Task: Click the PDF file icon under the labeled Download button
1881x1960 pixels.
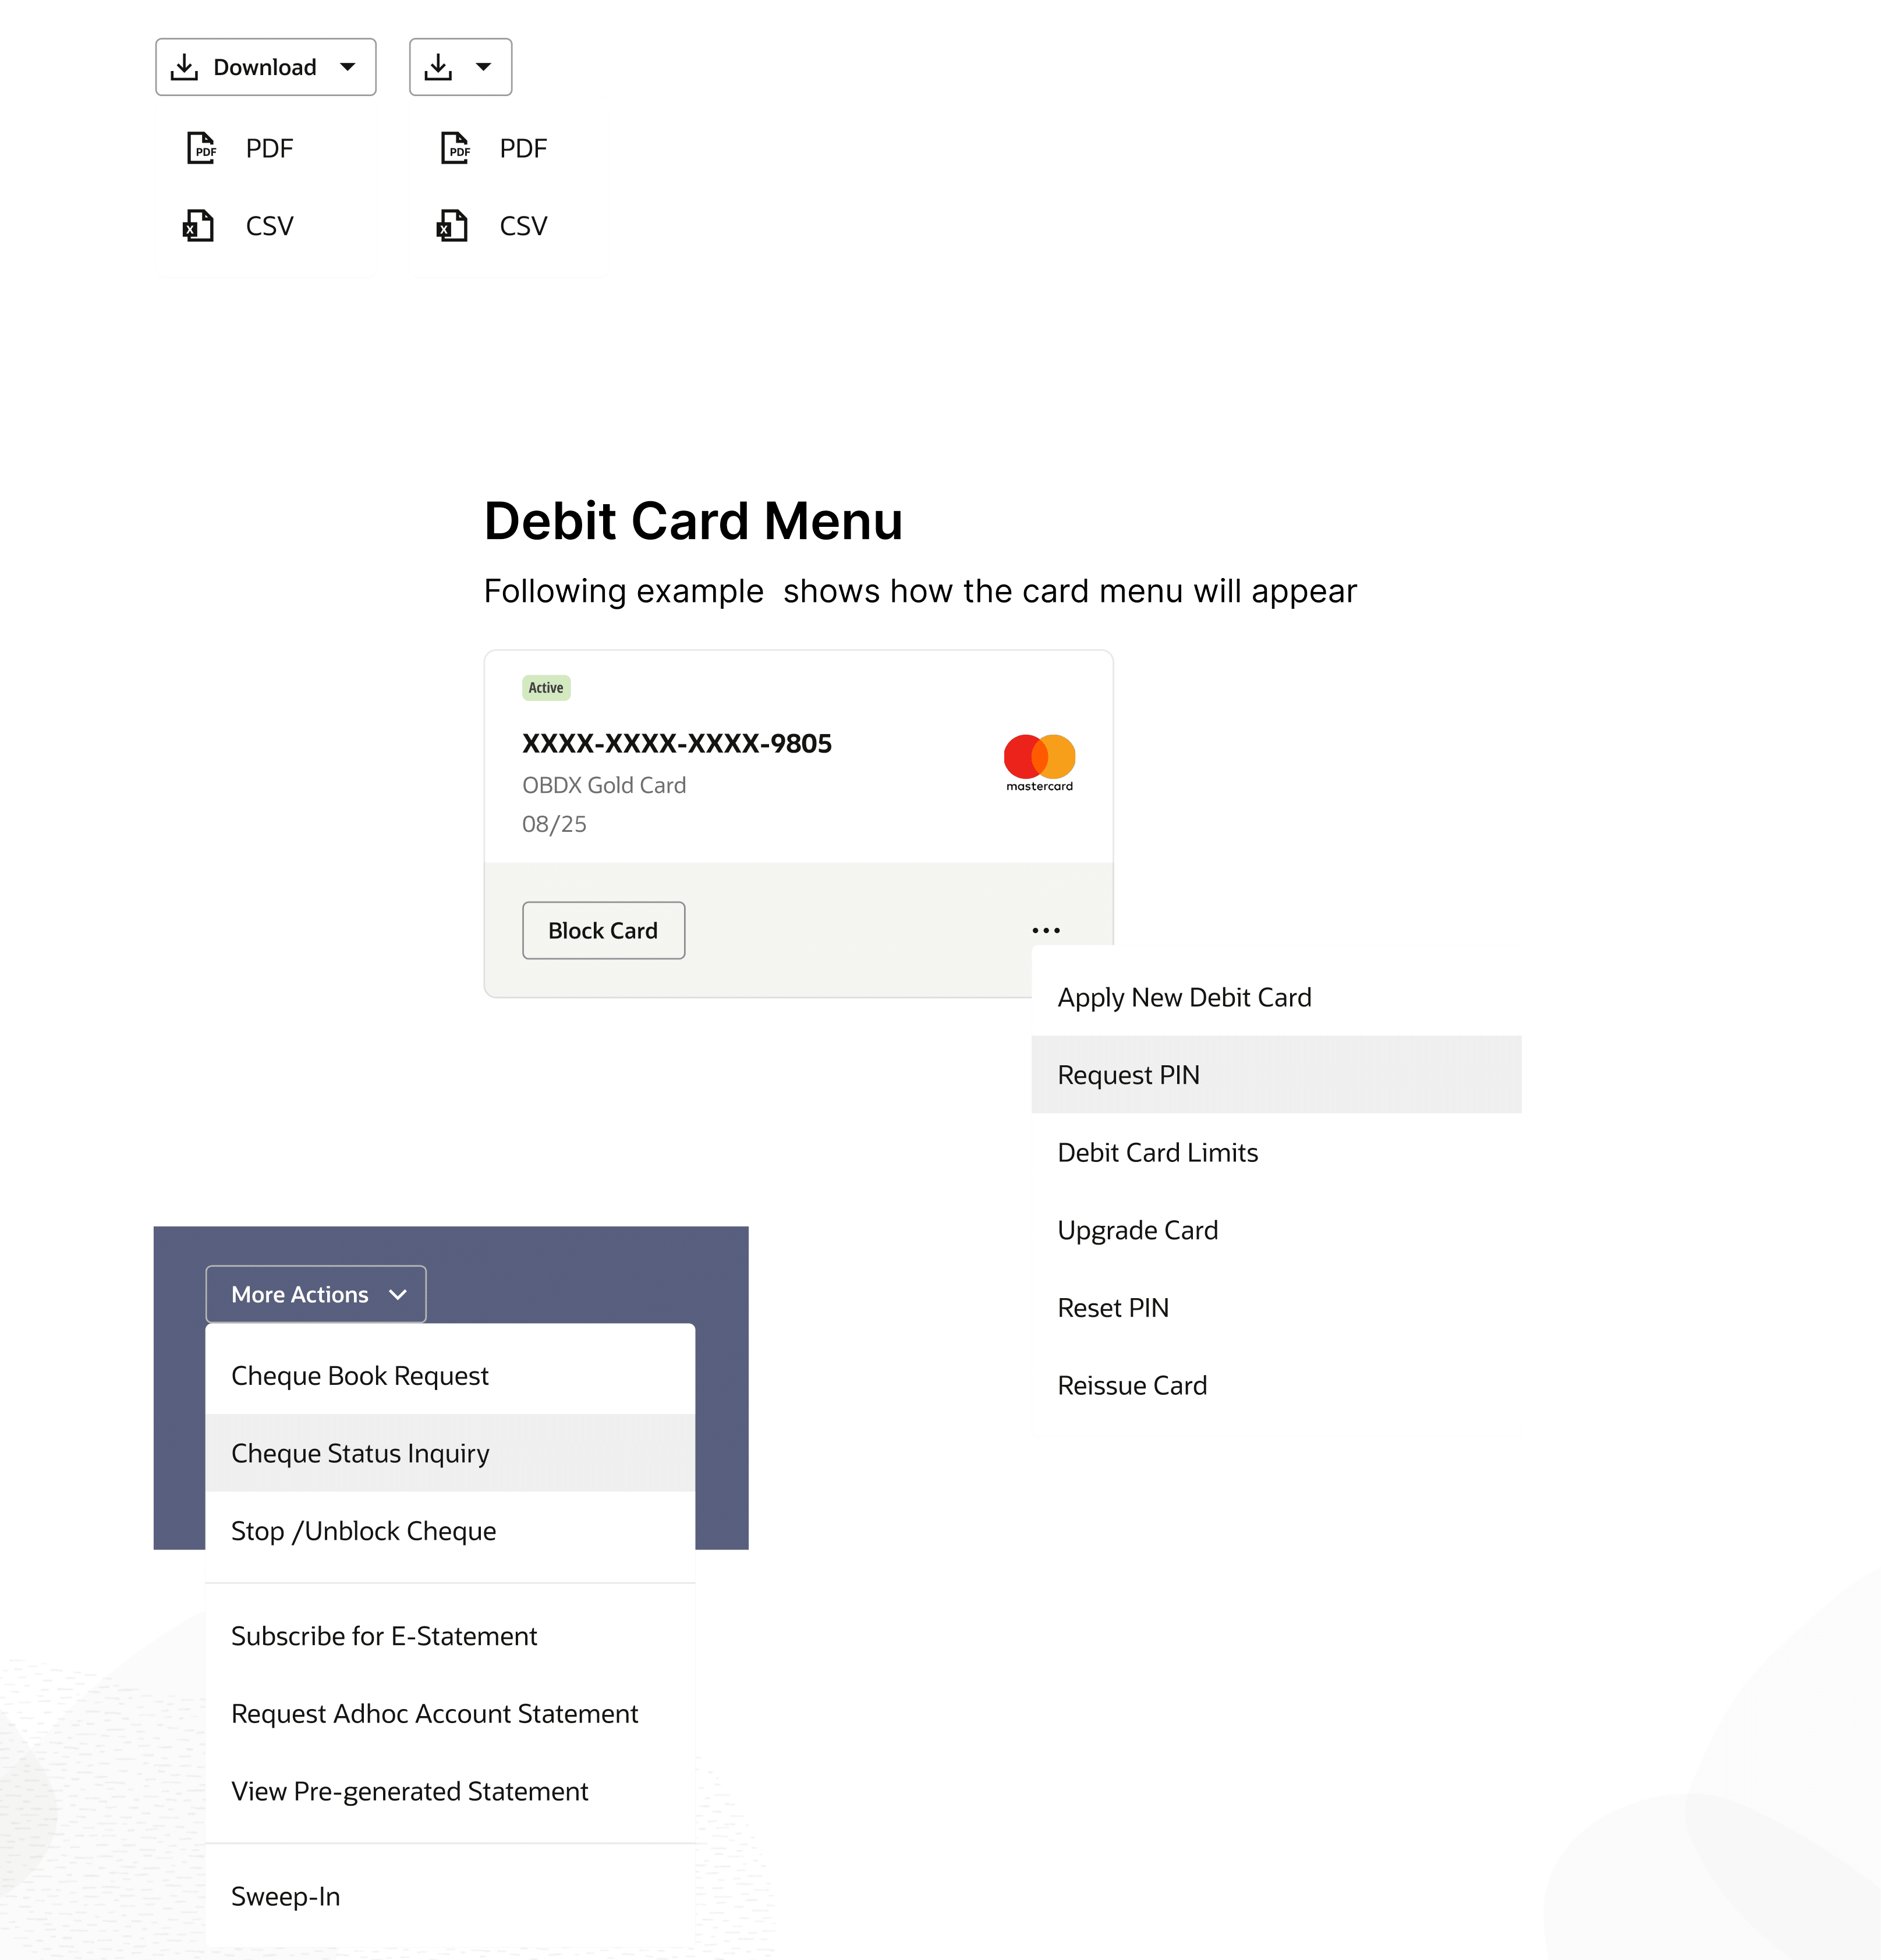Action: point(202,148)
